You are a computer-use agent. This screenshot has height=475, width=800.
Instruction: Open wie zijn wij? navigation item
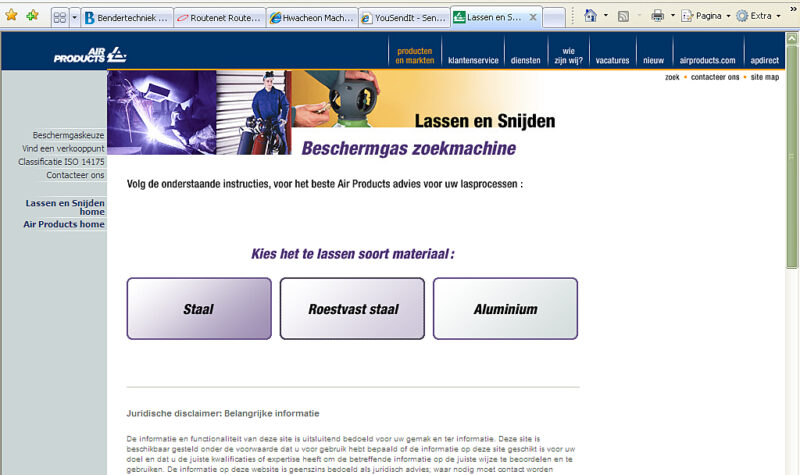pos(568,56)
